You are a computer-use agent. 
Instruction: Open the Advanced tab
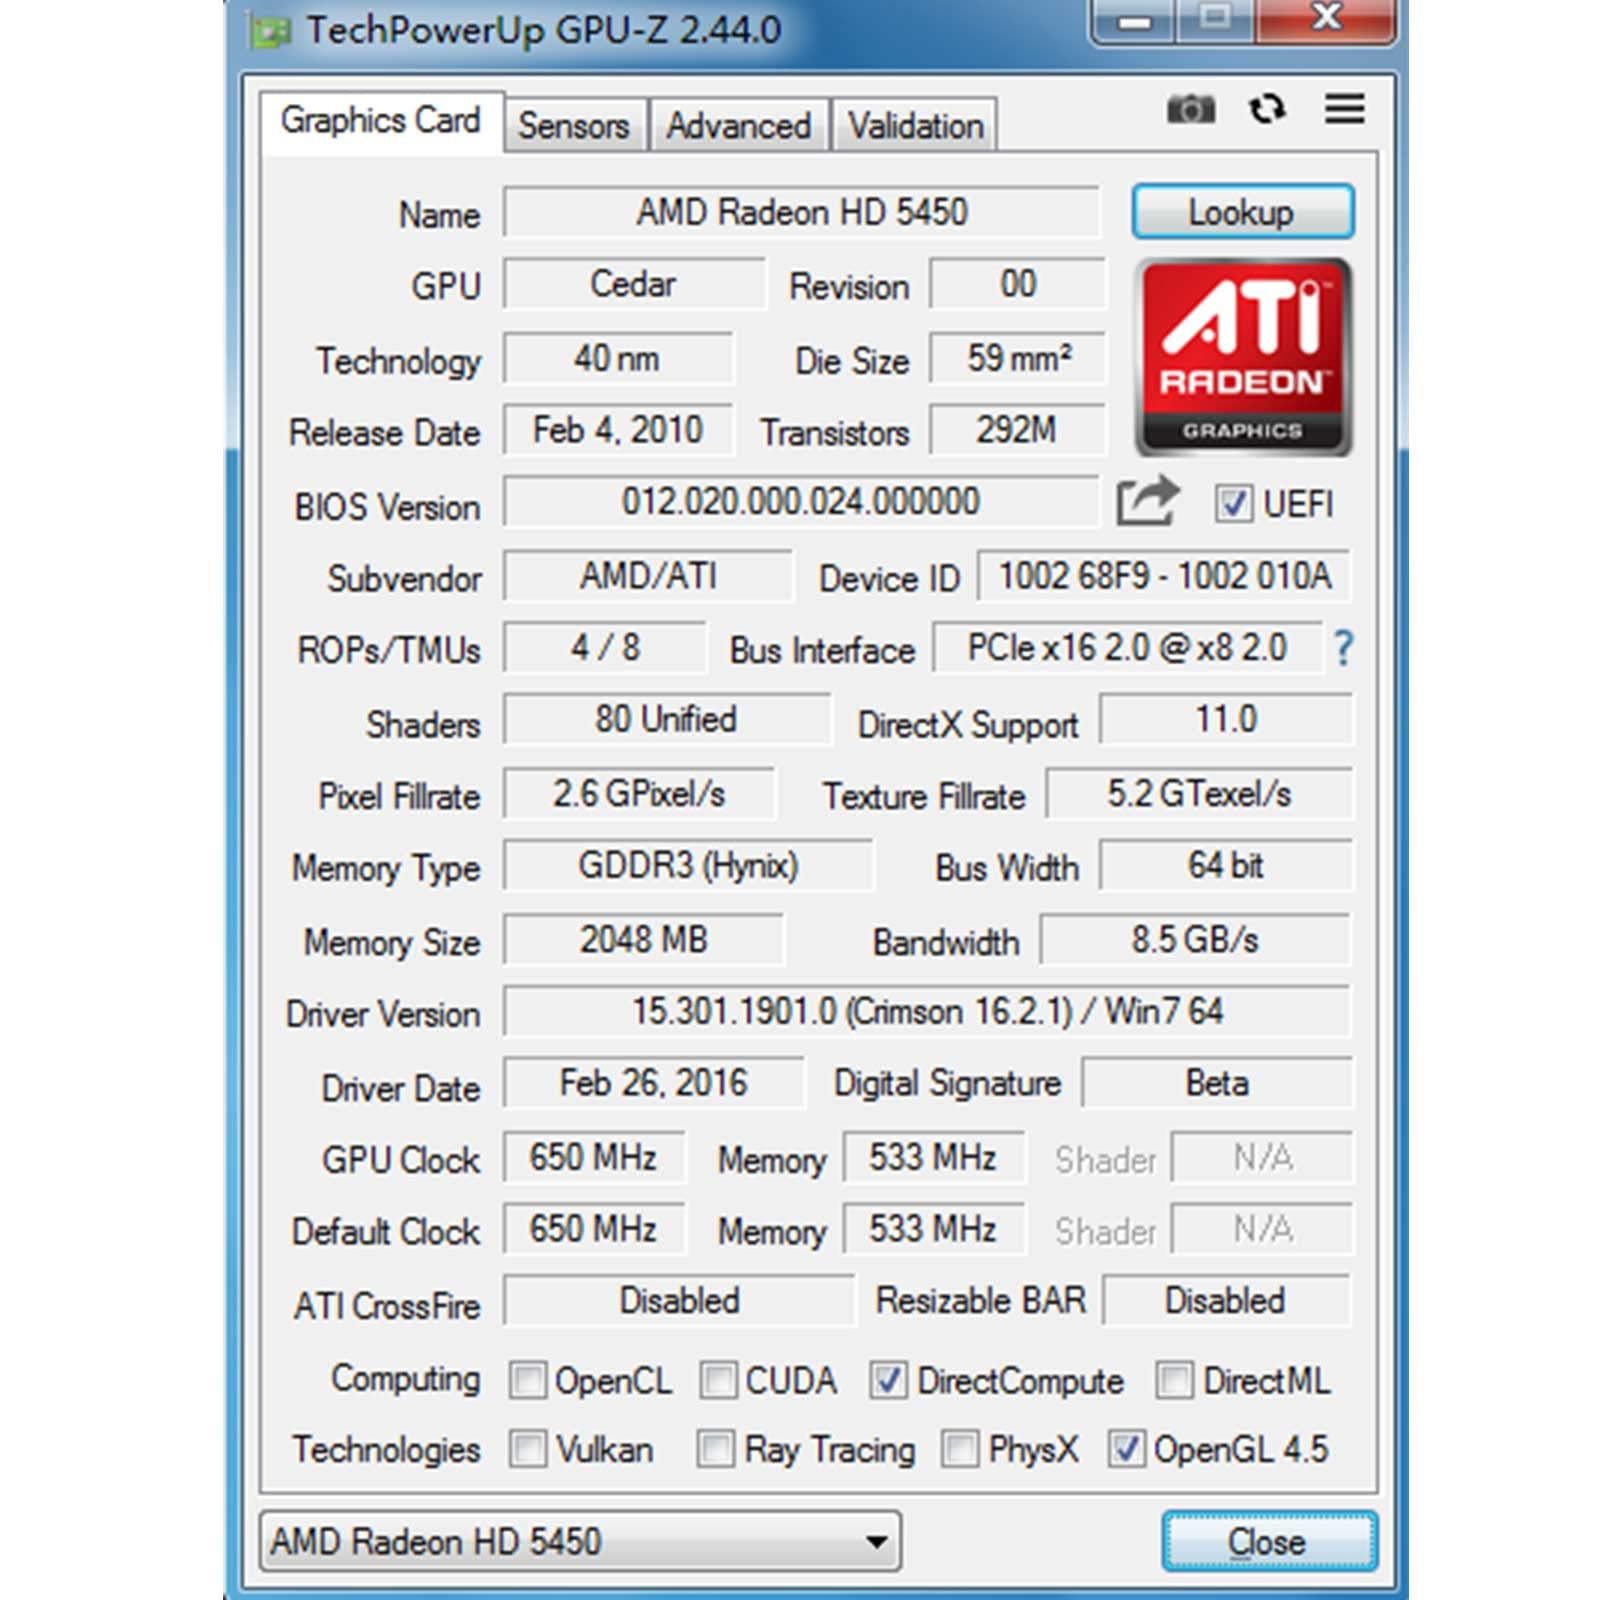coord(738,126)
